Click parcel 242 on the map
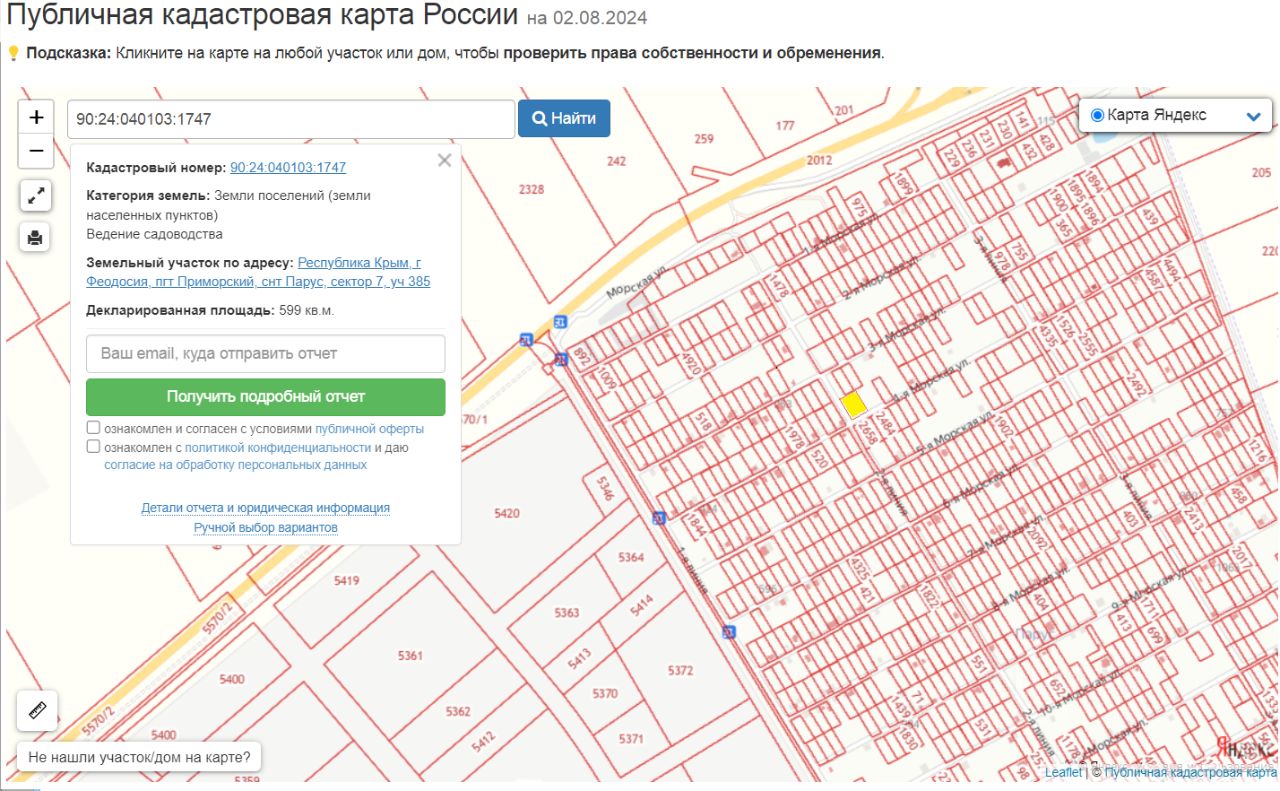The width and height of the screenshot is (1280, 791). pos(616,161)
